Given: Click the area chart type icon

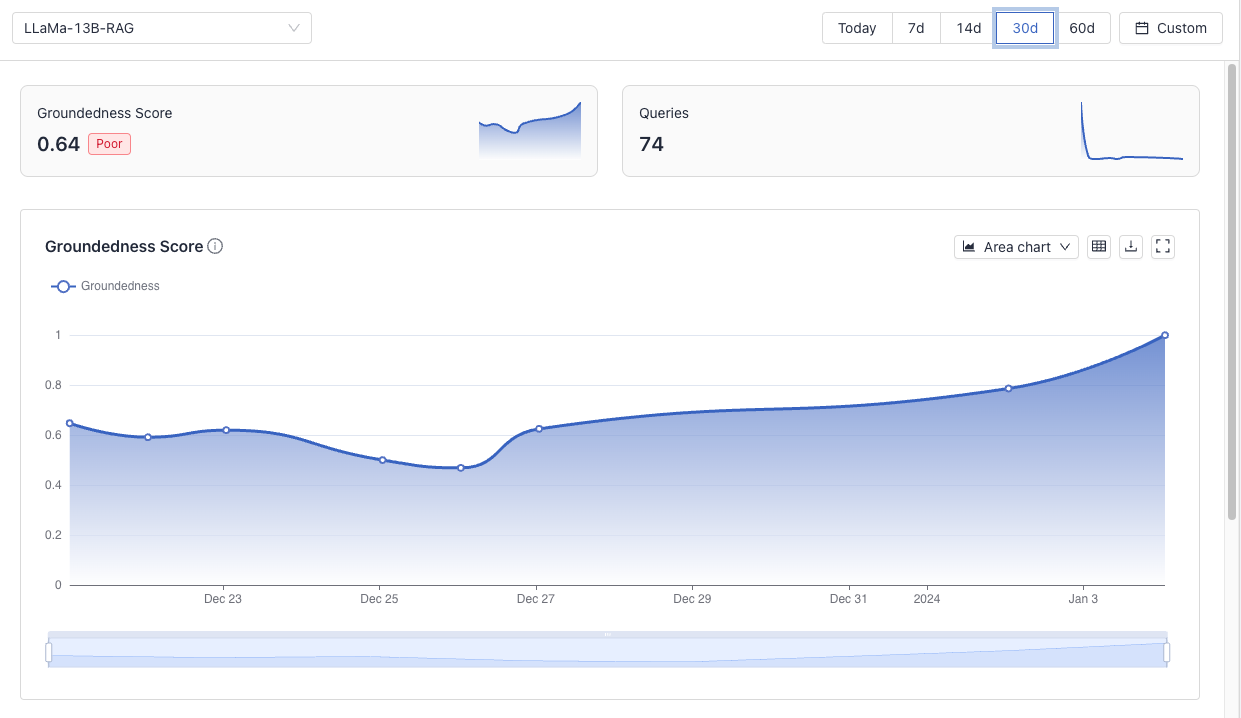Looking at the screenshot, I should click(969, 247).
